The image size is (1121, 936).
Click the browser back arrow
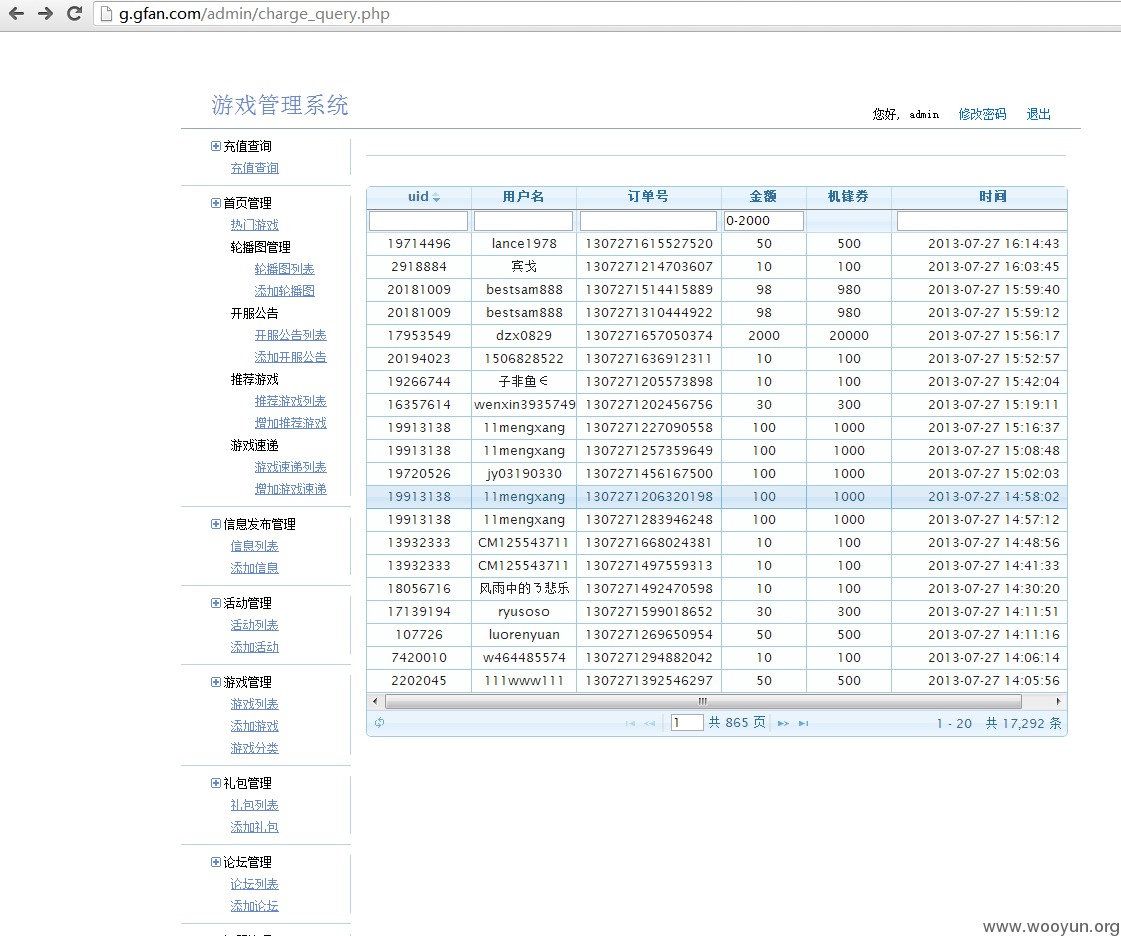pyautogui.click(x=16, y=14)
